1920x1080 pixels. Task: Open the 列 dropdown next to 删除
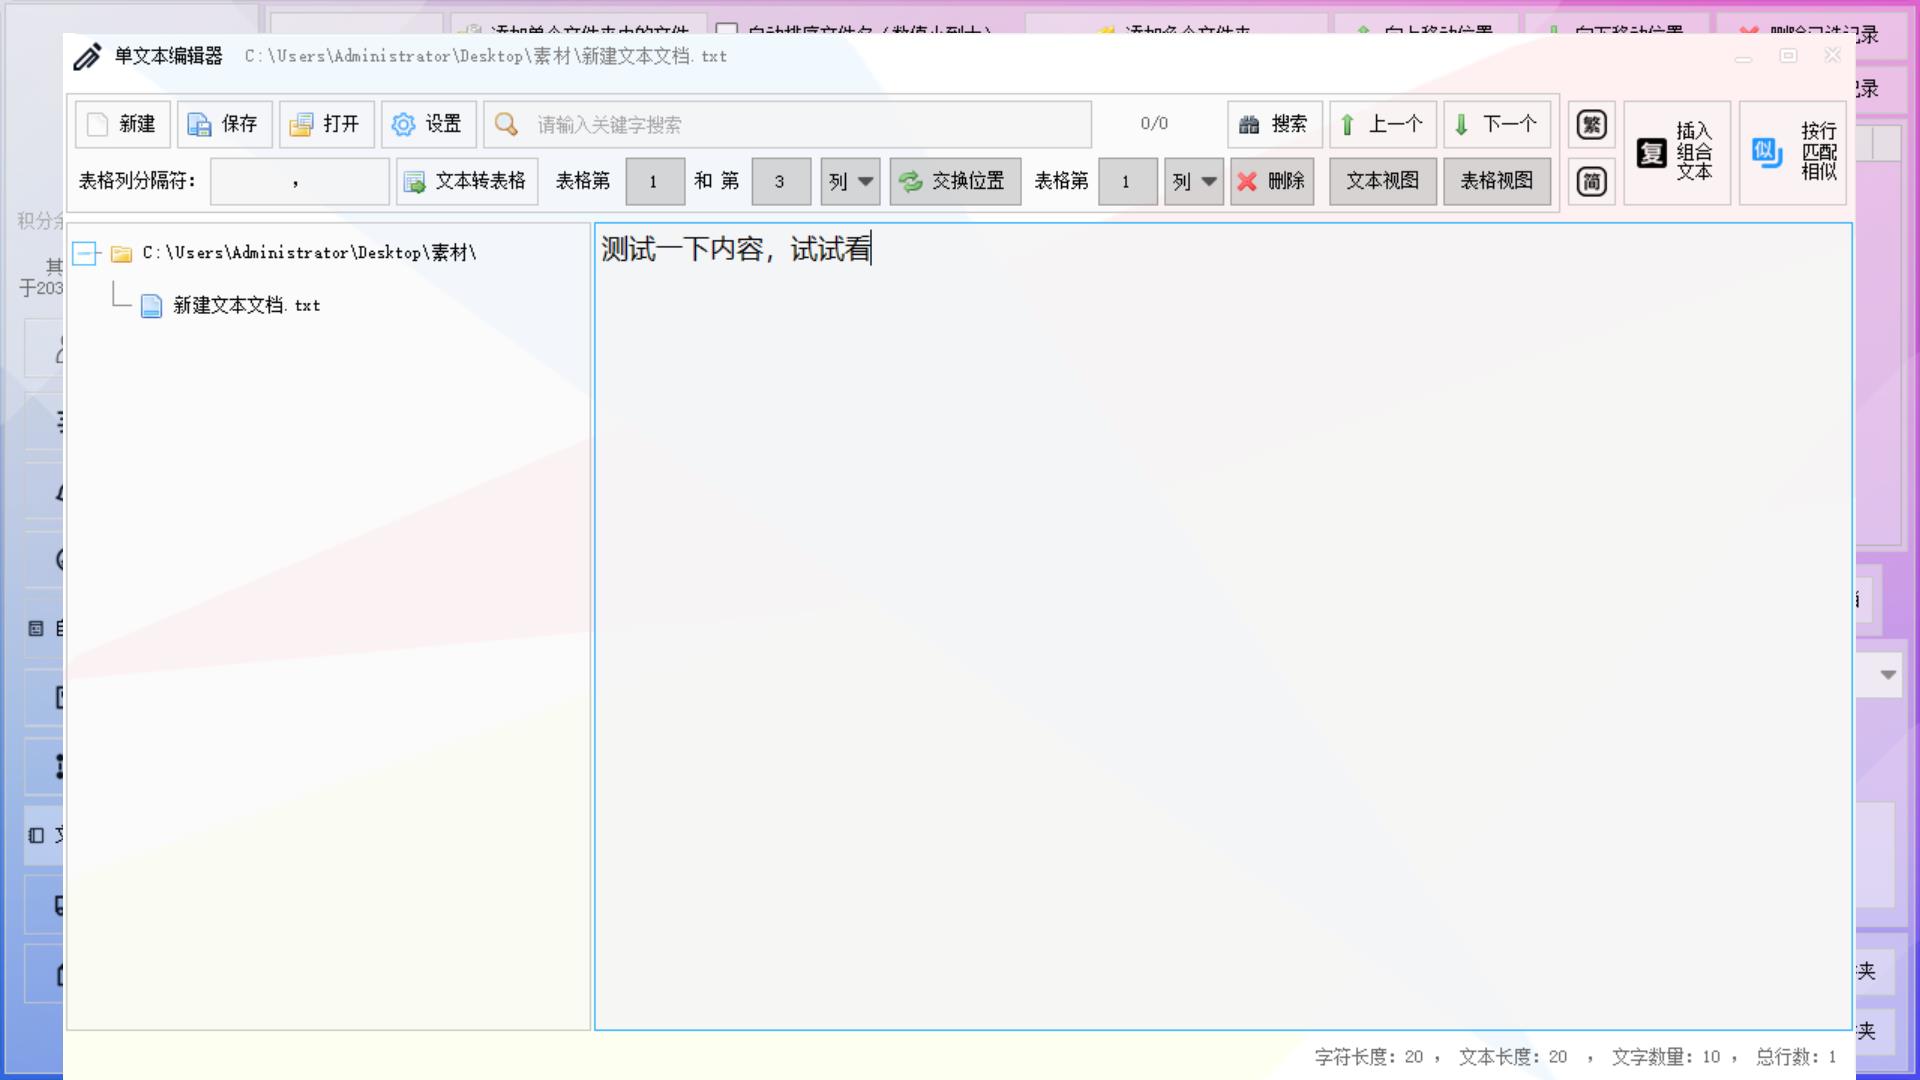1193,181
